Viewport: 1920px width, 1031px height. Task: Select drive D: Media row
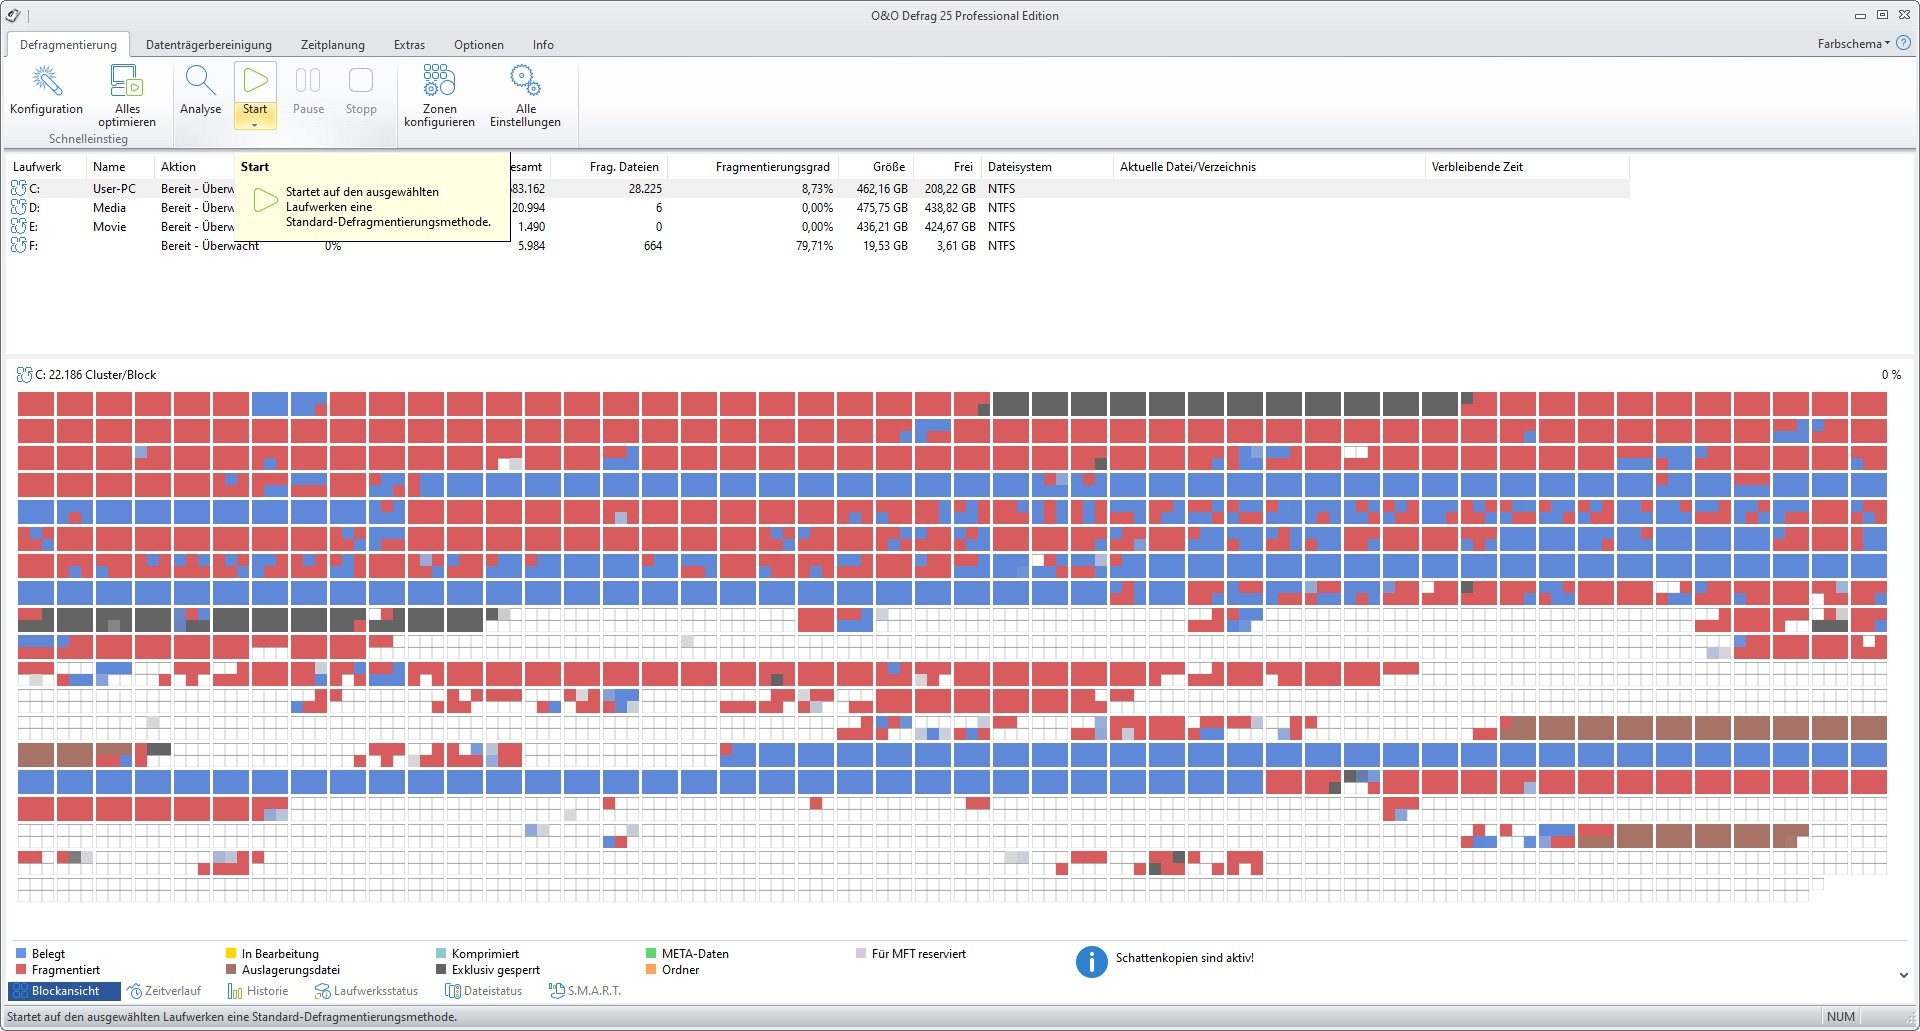tap(109, 208)
